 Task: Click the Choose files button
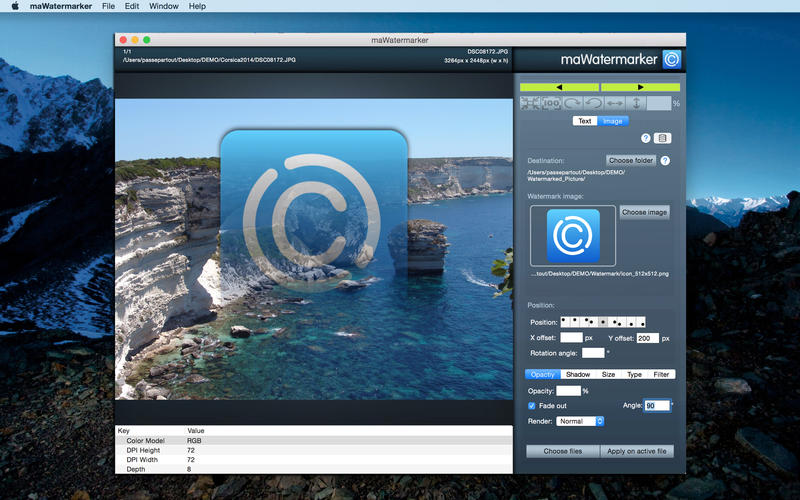click(563, 451)
